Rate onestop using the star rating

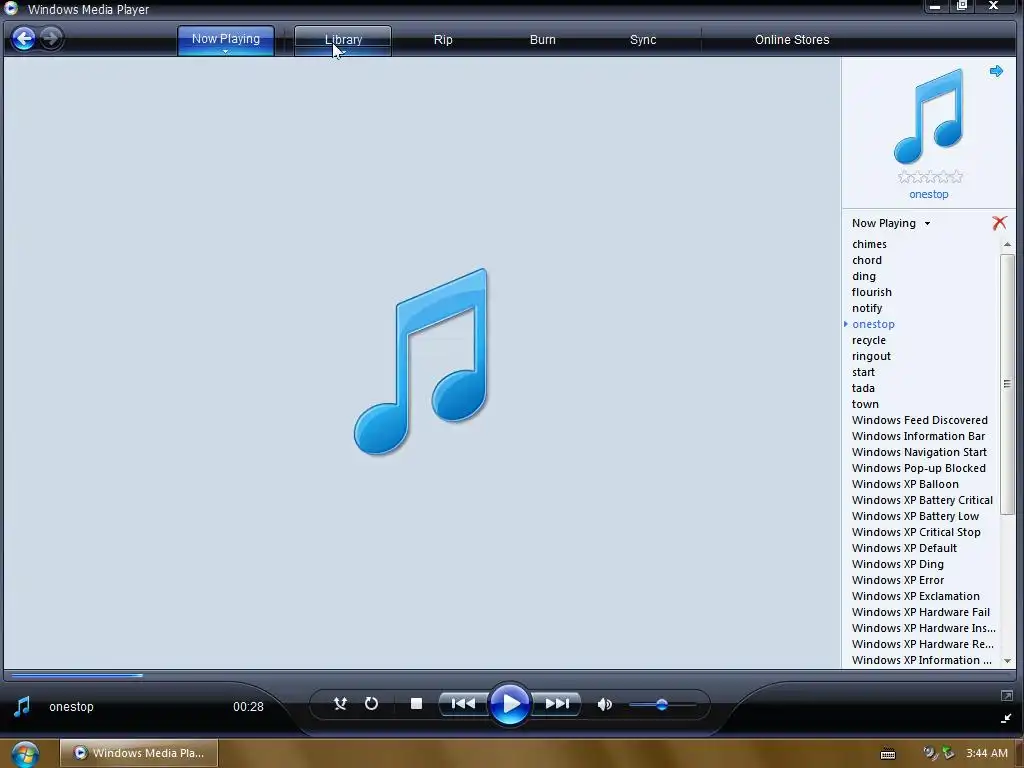[930, 176]
